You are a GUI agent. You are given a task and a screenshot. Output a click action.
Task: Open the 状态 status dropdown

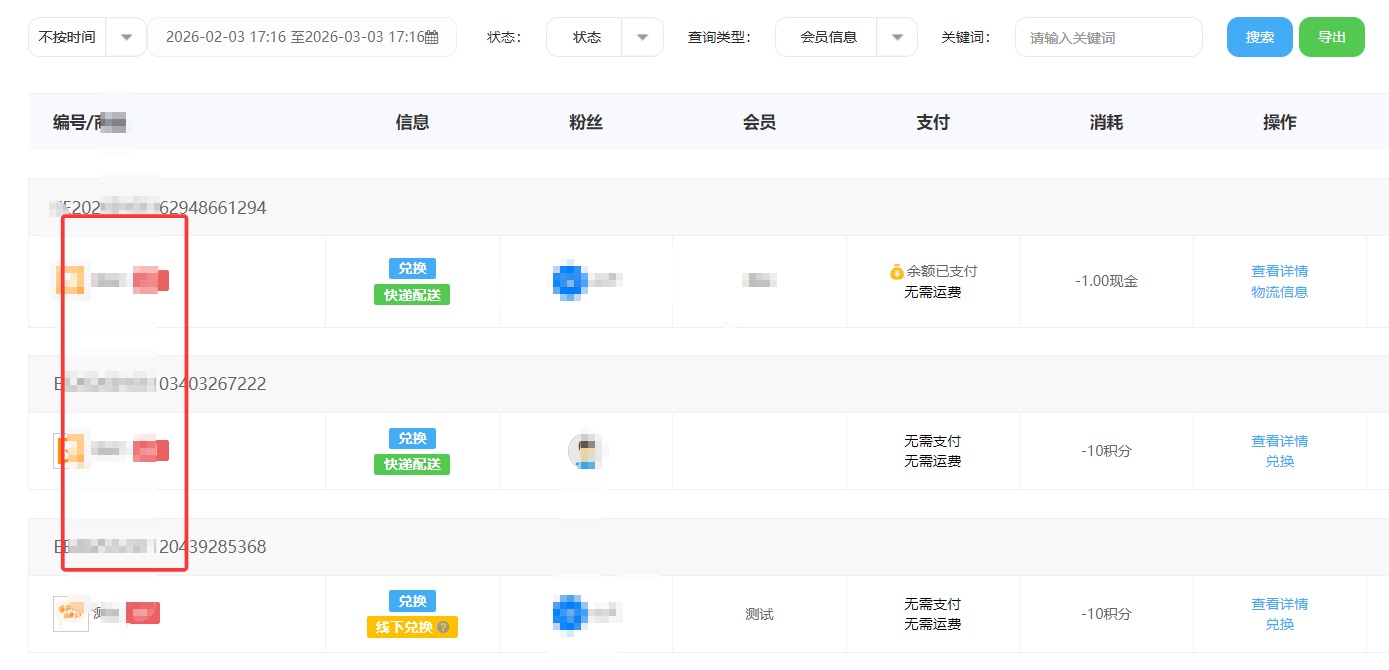(x=604, y=36)
